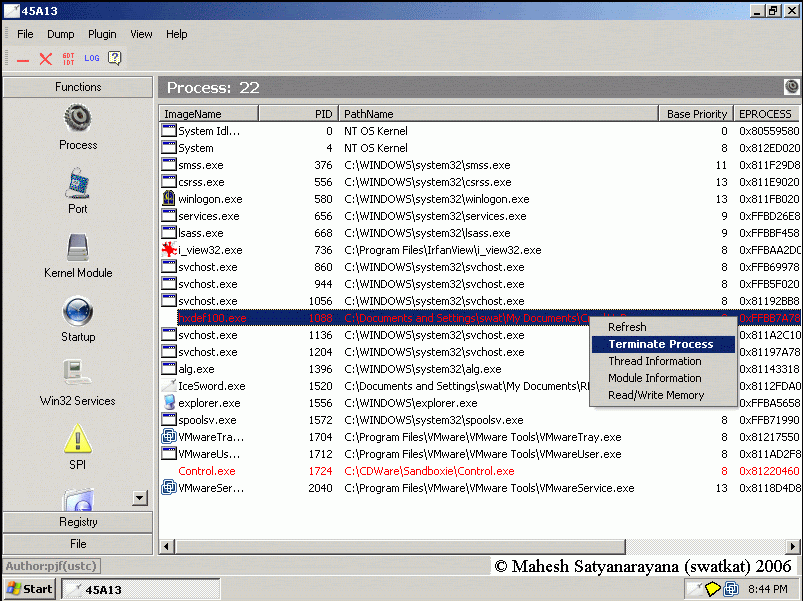The image size is (803, 601).
Task: Choose Module Information from context menu
Action: click(663, 378)
